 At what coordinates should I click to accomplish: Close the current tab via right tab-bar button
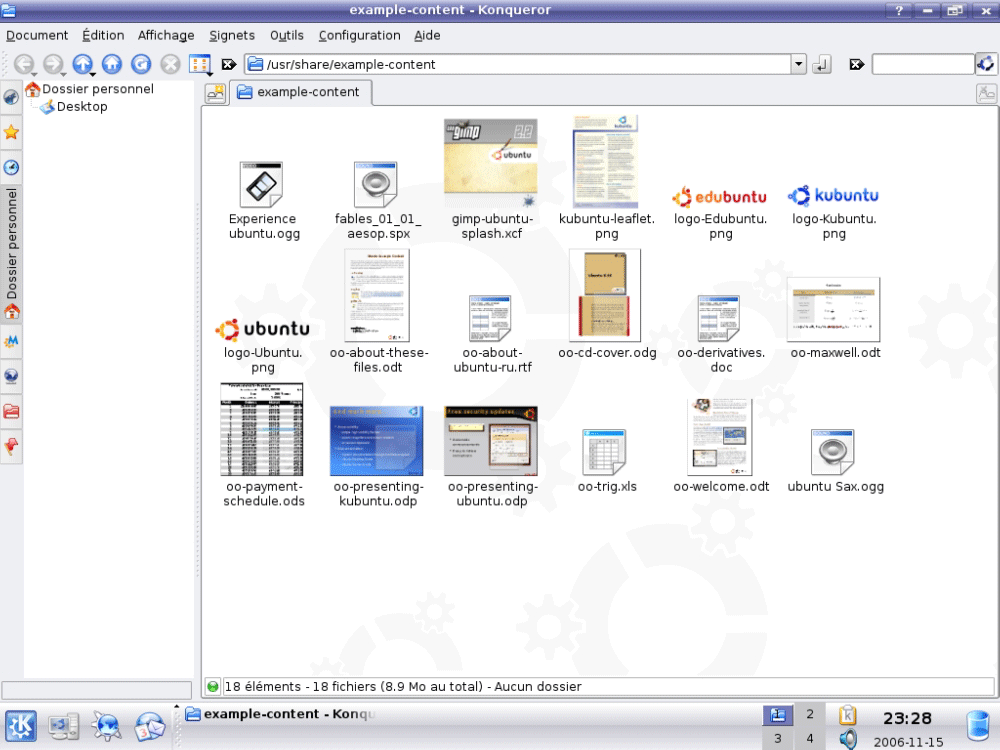[x=987, y=93]
